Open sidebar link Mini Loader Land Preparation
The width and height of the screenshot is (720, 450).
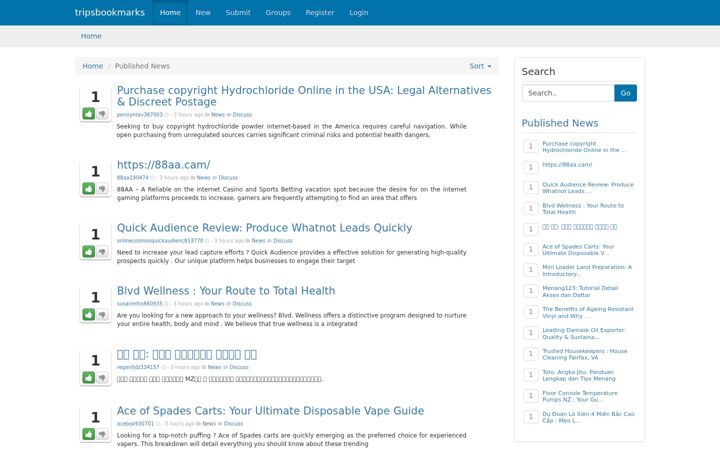click(587, 270)
